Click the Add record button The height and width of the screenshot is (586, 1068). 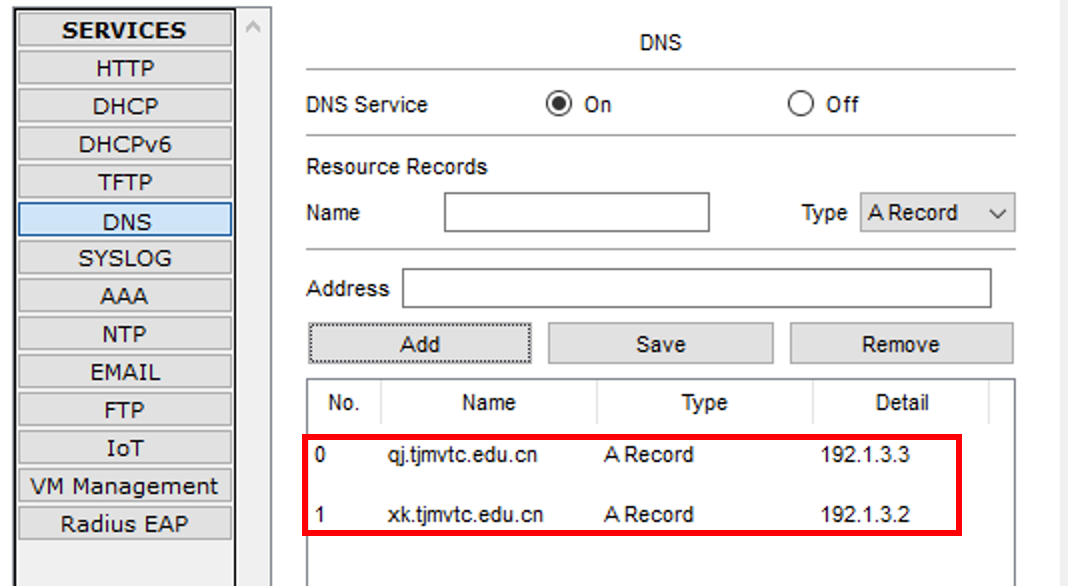420,344
